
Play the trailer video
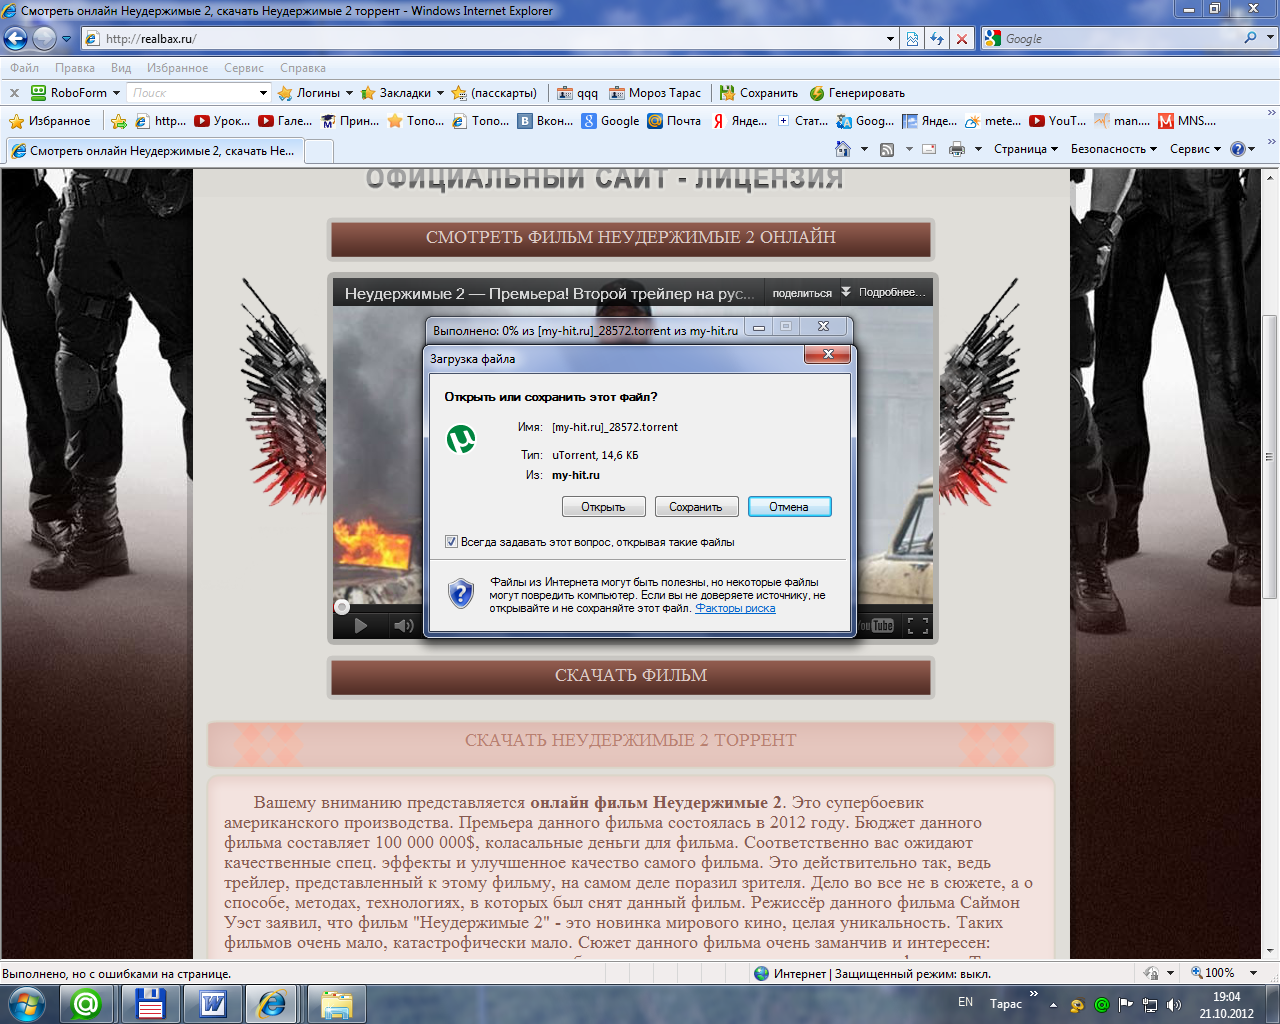coord(361,626)
